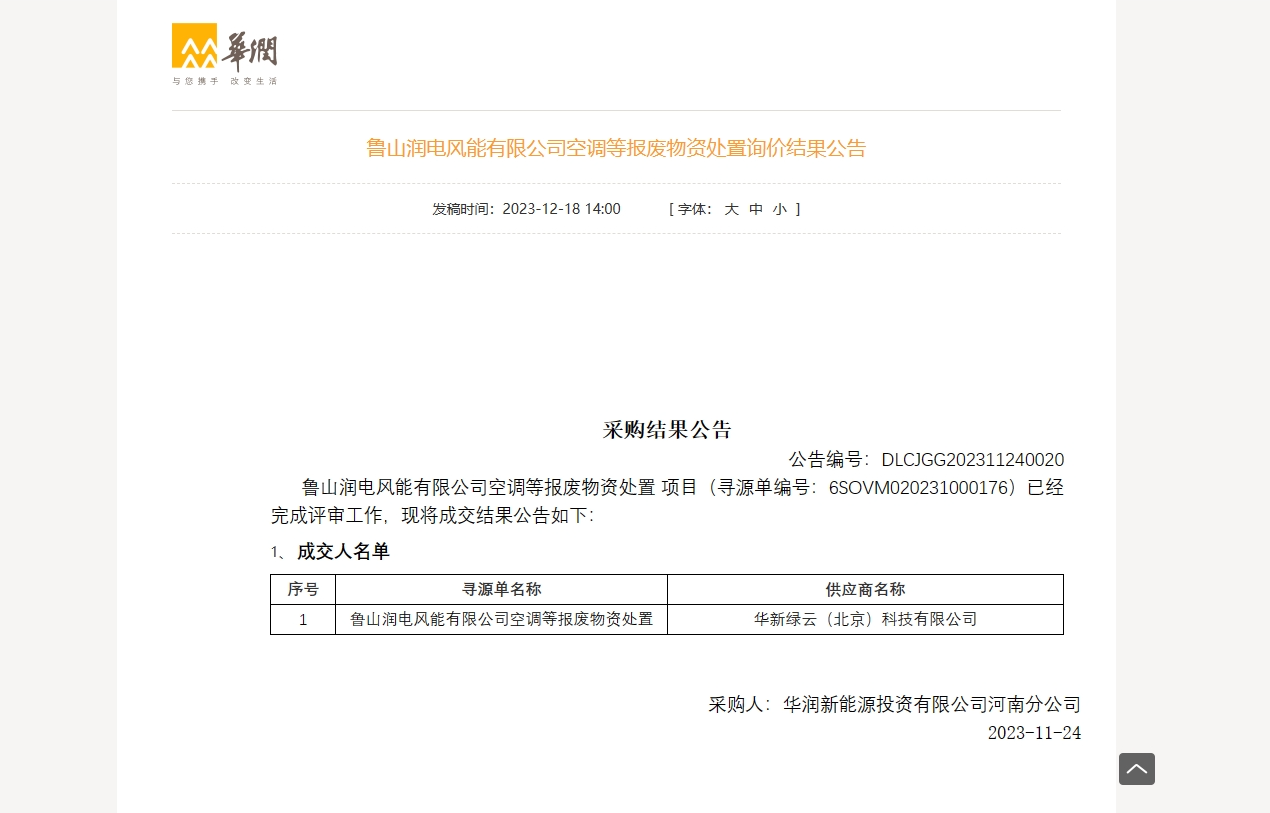This screenshot has width=1270, height=813.
Task: Set font size to 小 (small)
Action: coord(780,209)
